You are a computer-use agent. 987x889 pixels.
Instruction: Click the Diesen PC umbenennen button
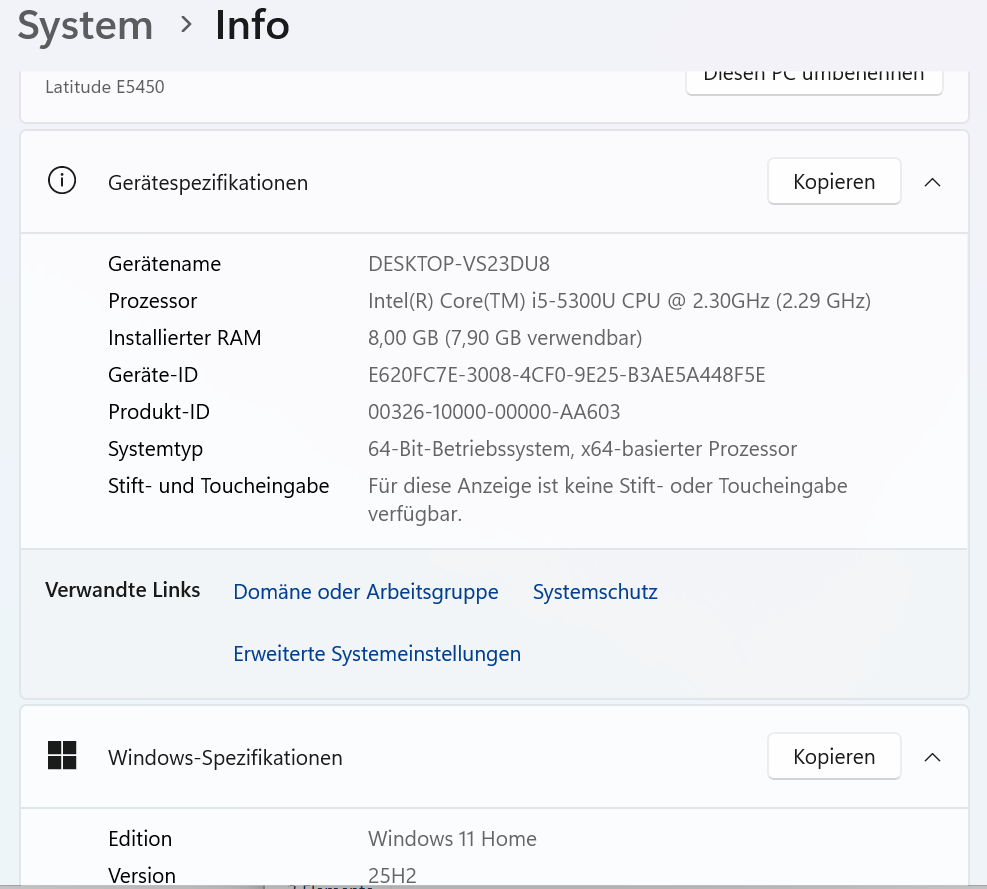(814, 82)
